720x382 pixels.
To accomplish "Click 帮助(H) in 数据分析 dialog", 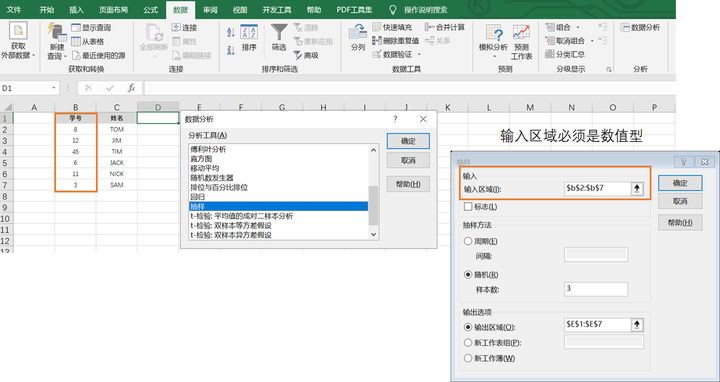I will coord(408,184).
